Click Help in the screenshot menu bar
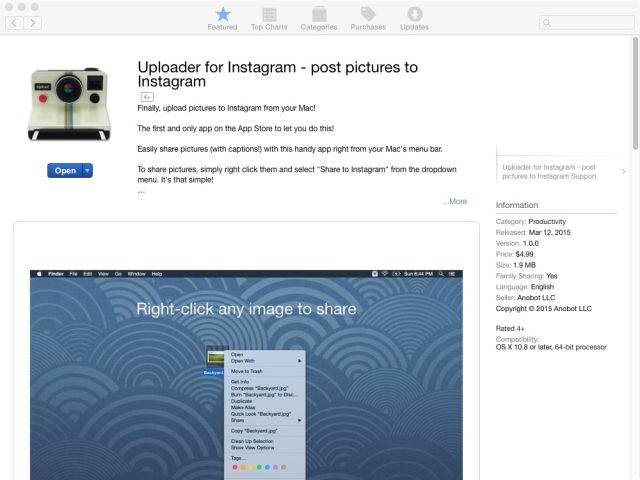Image resolution: width=640 pixels, height=480 pixels. (x=157, y=274)
